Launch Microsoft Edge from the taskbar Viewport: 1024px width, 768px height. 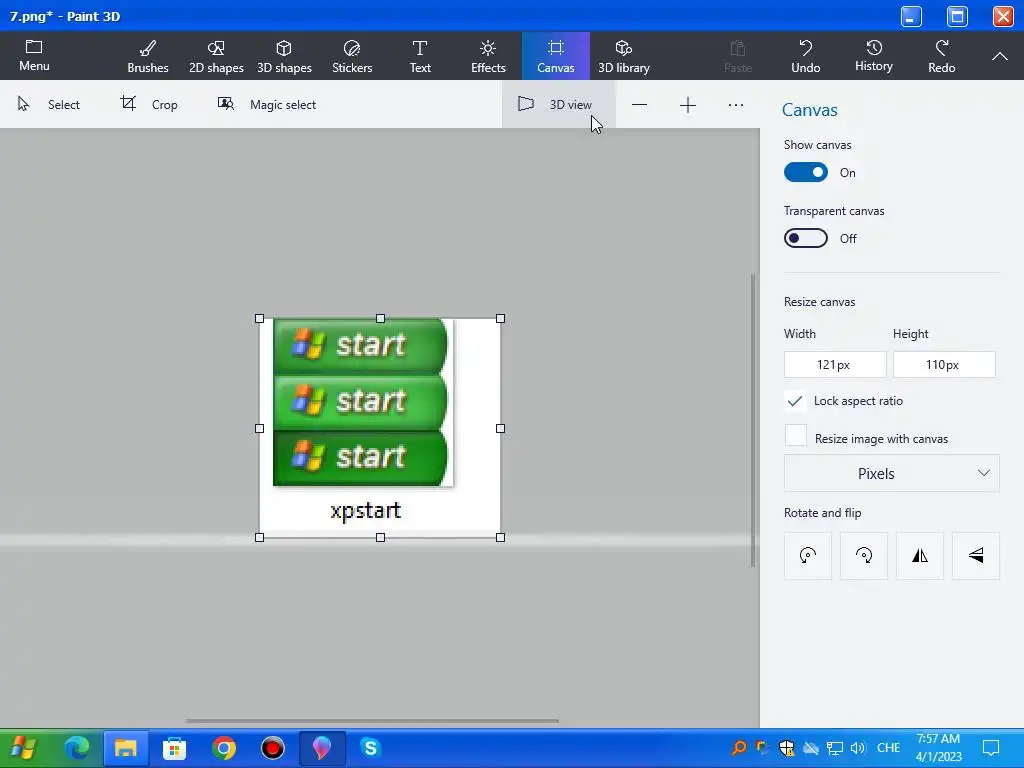(x=76, y=748)
